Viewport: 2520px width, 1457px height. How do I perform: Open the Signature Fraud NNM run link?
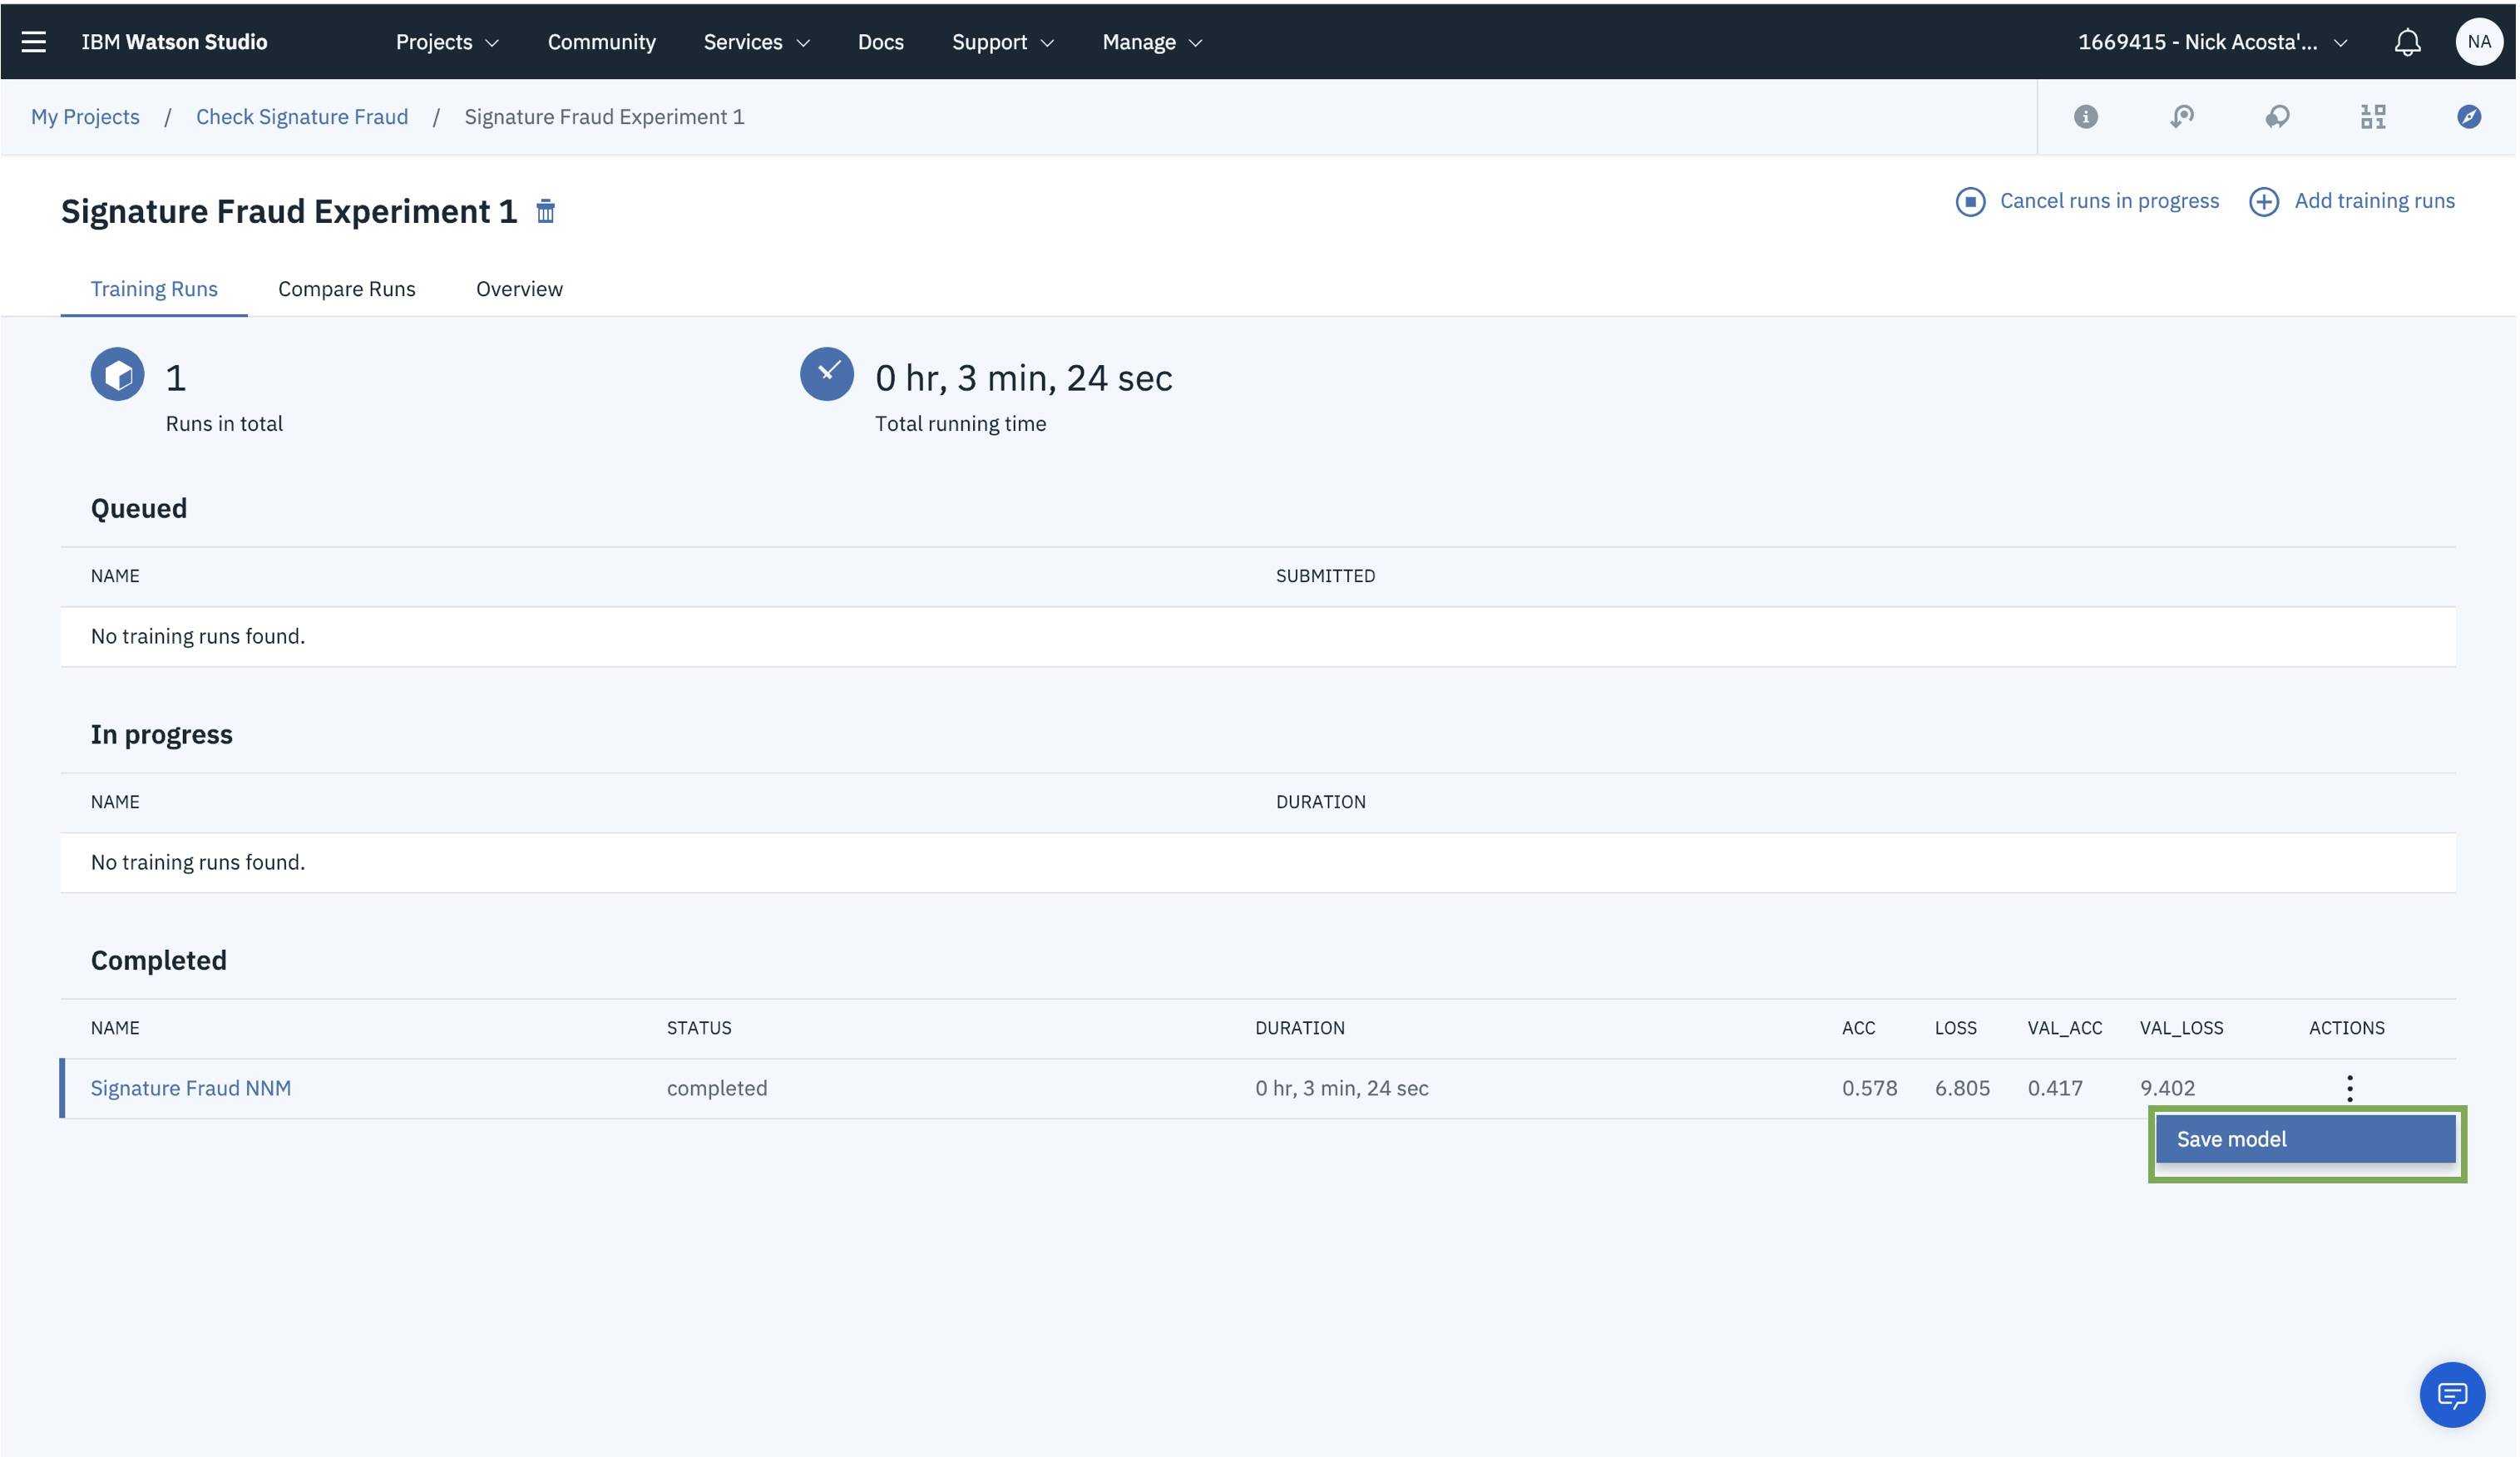tap(191, 1088)
